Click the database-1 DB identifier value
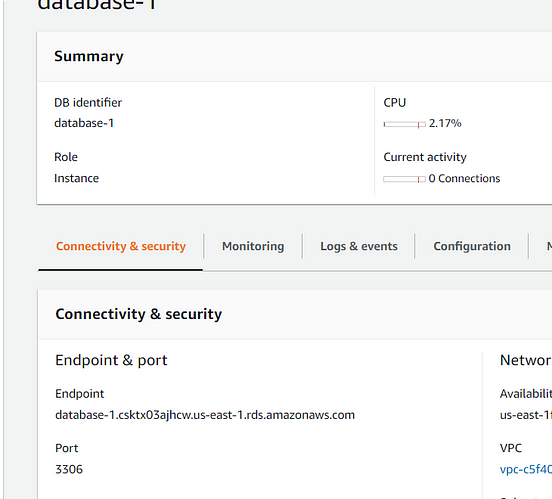The image size is (552, 499). pyautogui.click(x=84, y=123)
